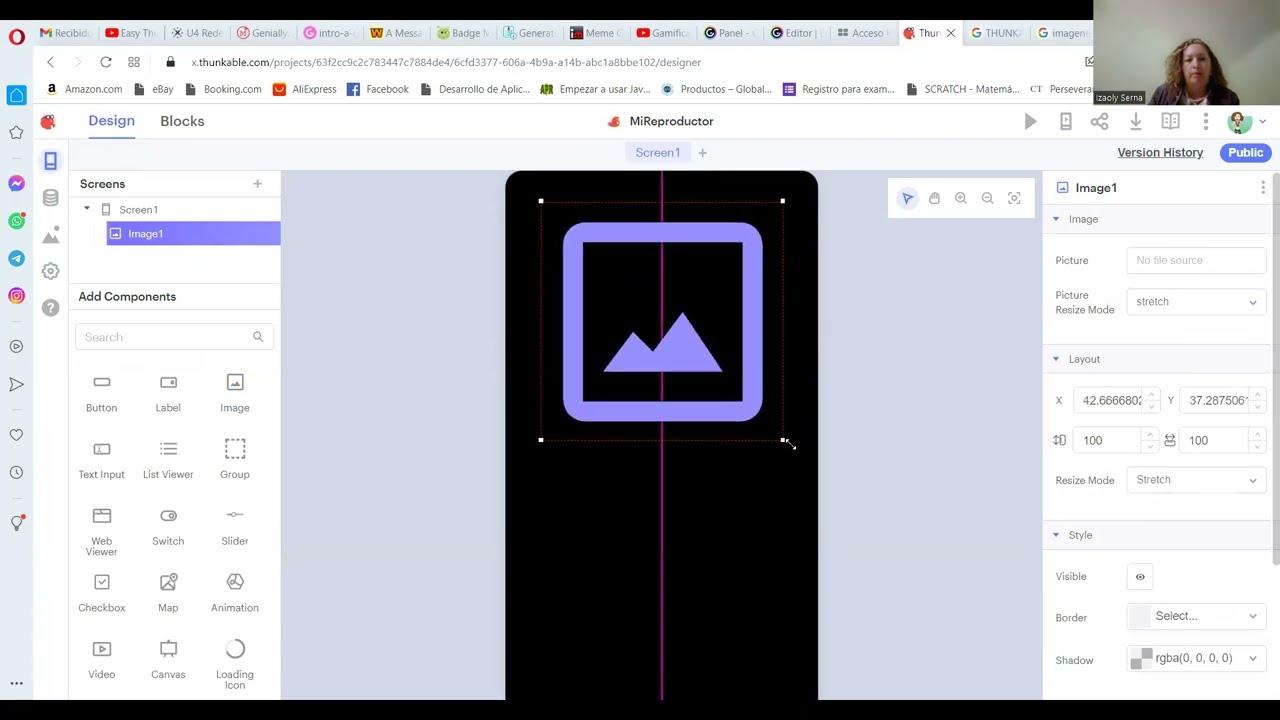Collapse the Image properties section
1280x720 pixels.
[x=1056, y=219]
